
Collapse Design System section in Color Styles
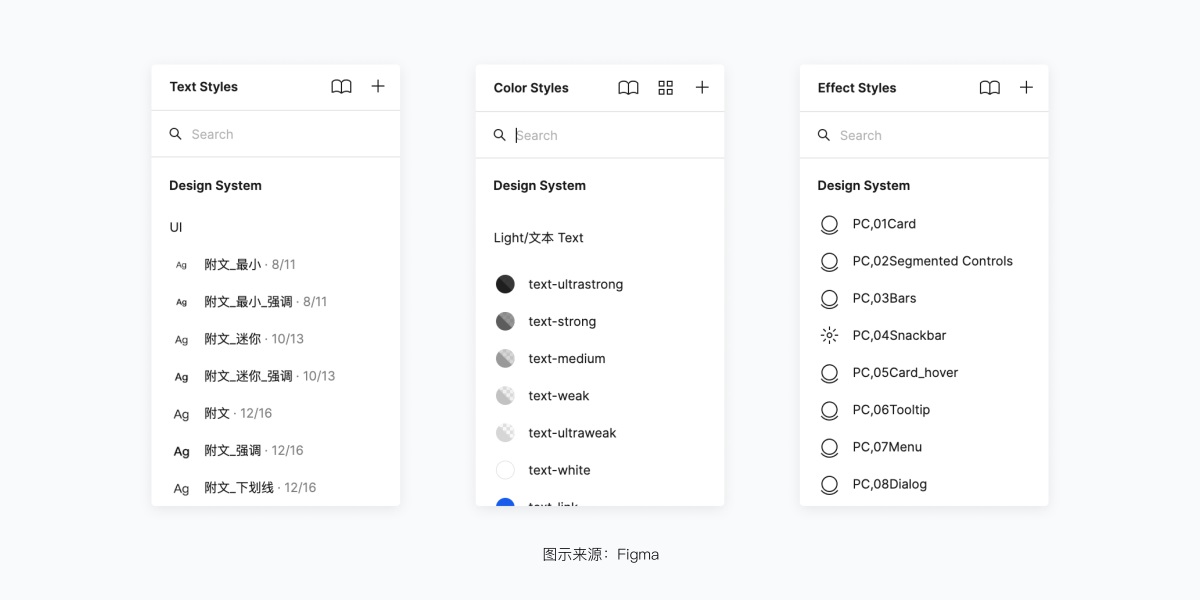coord(539,185)
